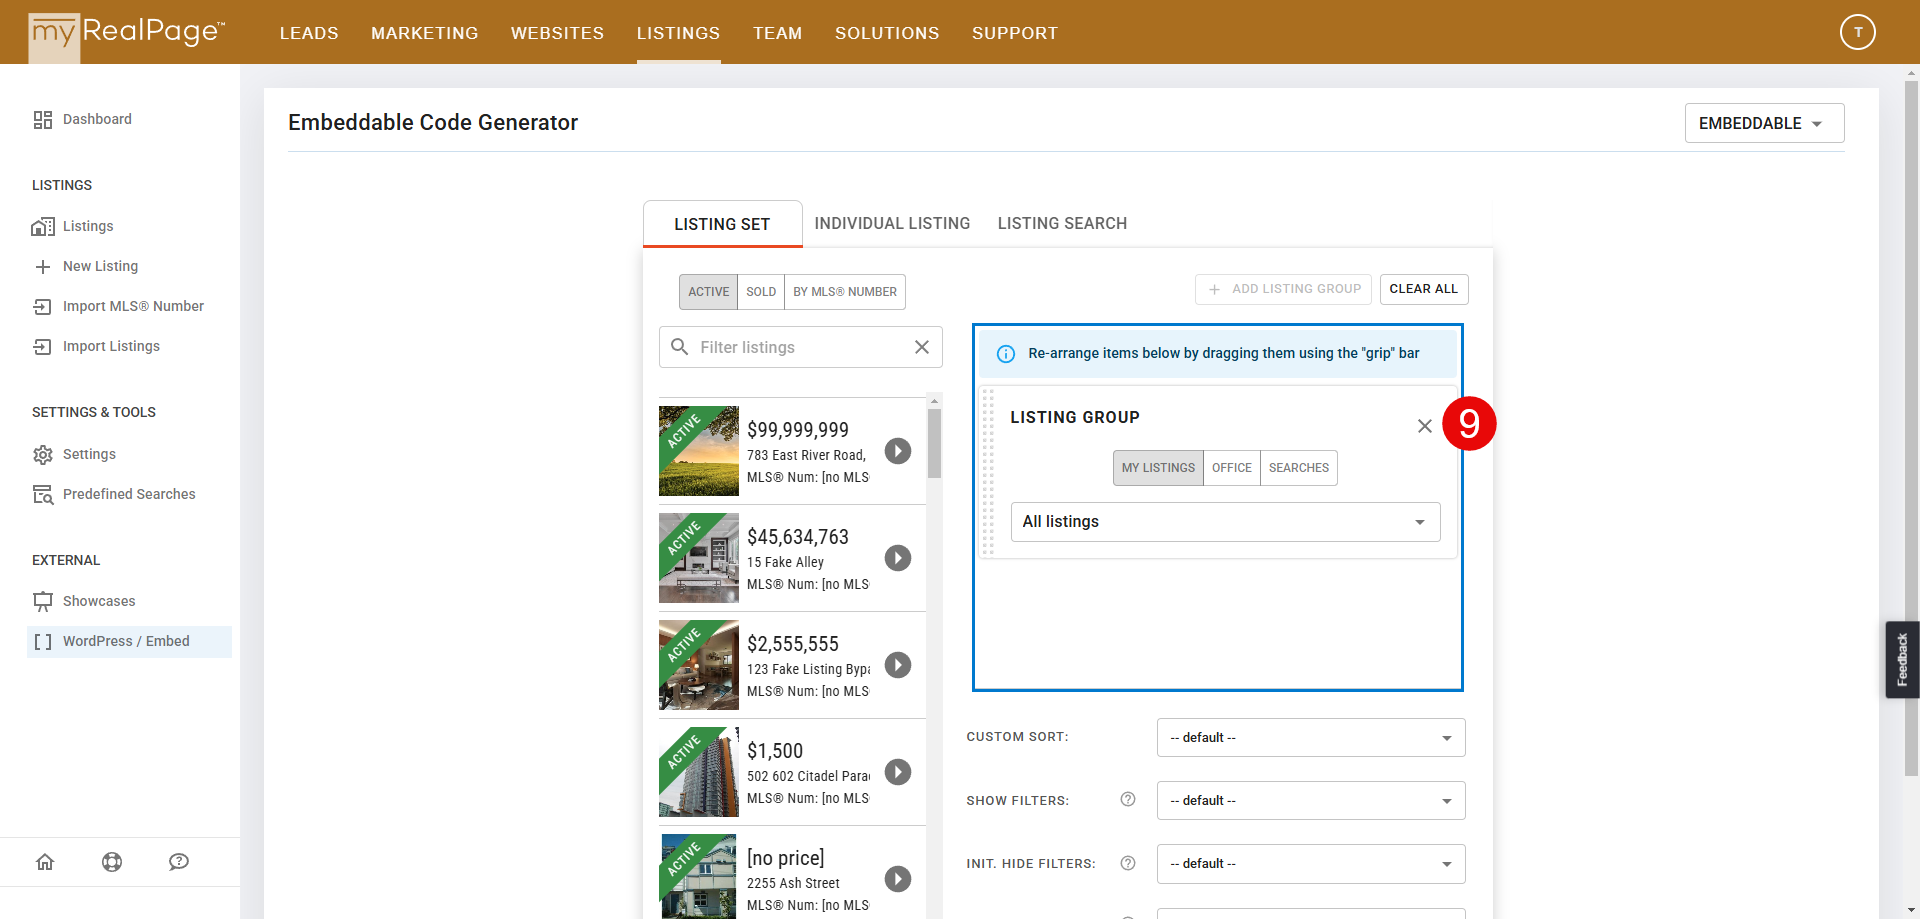Open the New Listing link
The image size is (1920, 919).
100,267
